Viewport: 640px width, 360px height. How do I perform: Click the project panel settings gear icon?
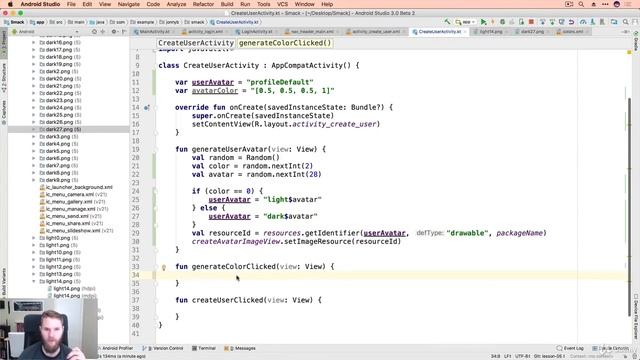click(114, 31)
